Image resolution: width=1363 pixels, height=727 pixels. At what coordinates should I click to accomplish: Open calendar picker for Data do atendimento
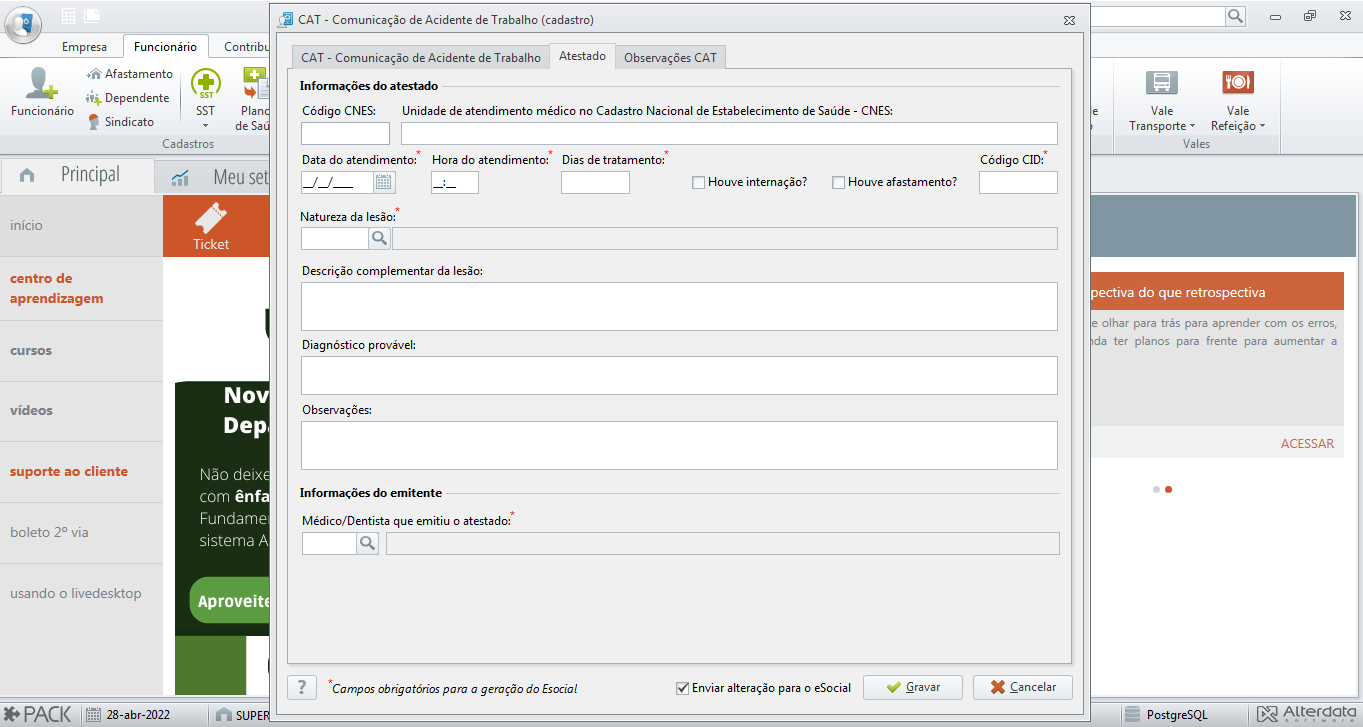(385, 182)
